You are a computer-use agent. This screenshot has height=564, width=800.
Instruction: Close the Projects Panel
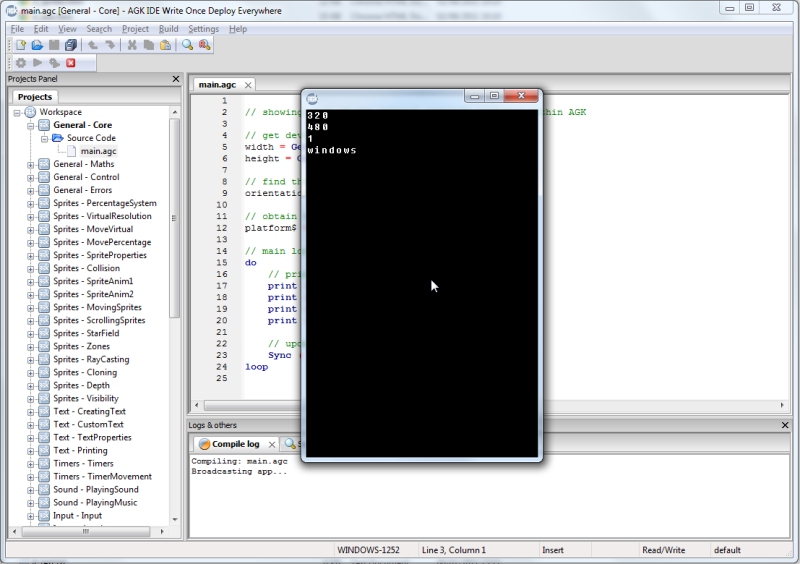[176, 79]
